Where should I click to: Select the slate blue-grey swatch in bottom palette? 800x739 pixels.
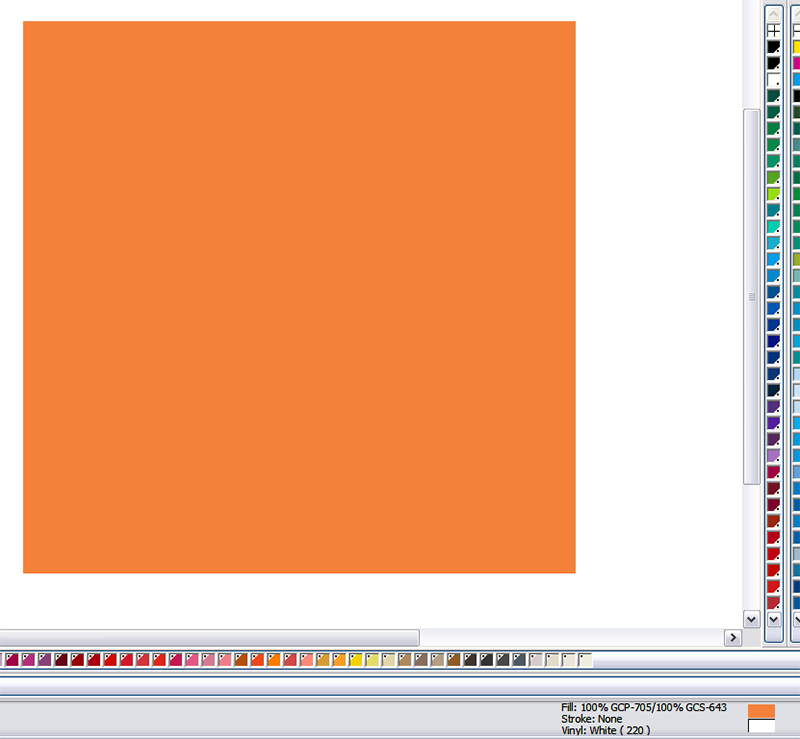tap(519, 660)
